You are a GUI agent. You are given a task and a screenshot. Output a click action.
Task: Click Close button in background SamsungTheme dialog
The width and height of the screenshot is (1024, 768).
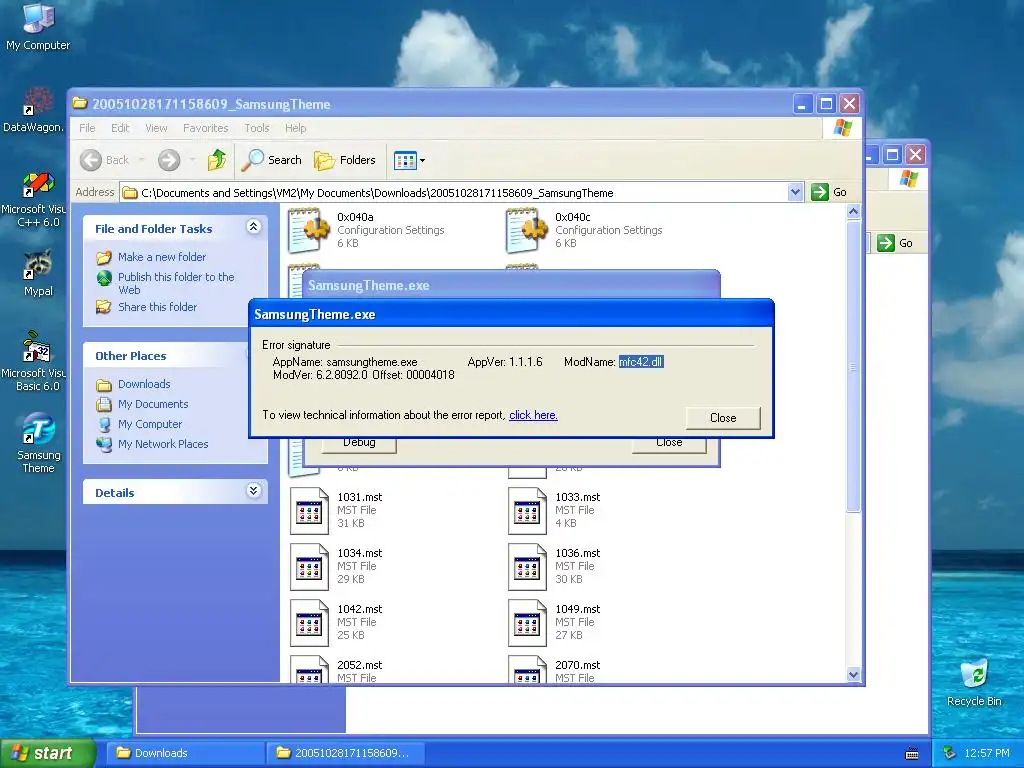pos(669,443)
